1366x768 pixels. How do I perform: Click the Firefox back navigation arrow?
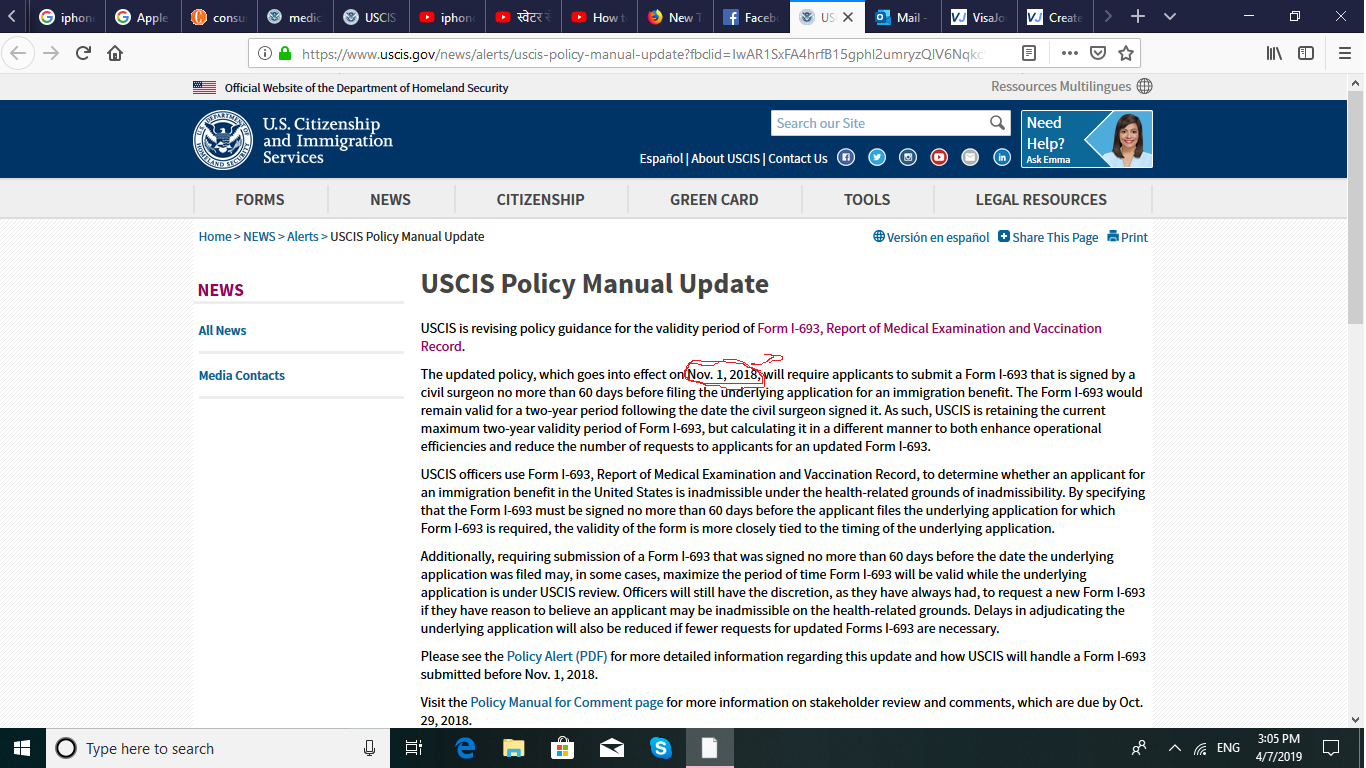[x=18, y=53]
